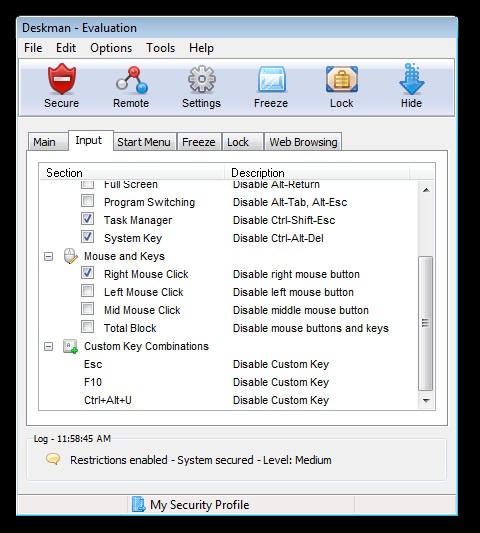The image size is (480, 533).
Task: Click 'Disable left mouse button' text
Action: coord(293,292)
